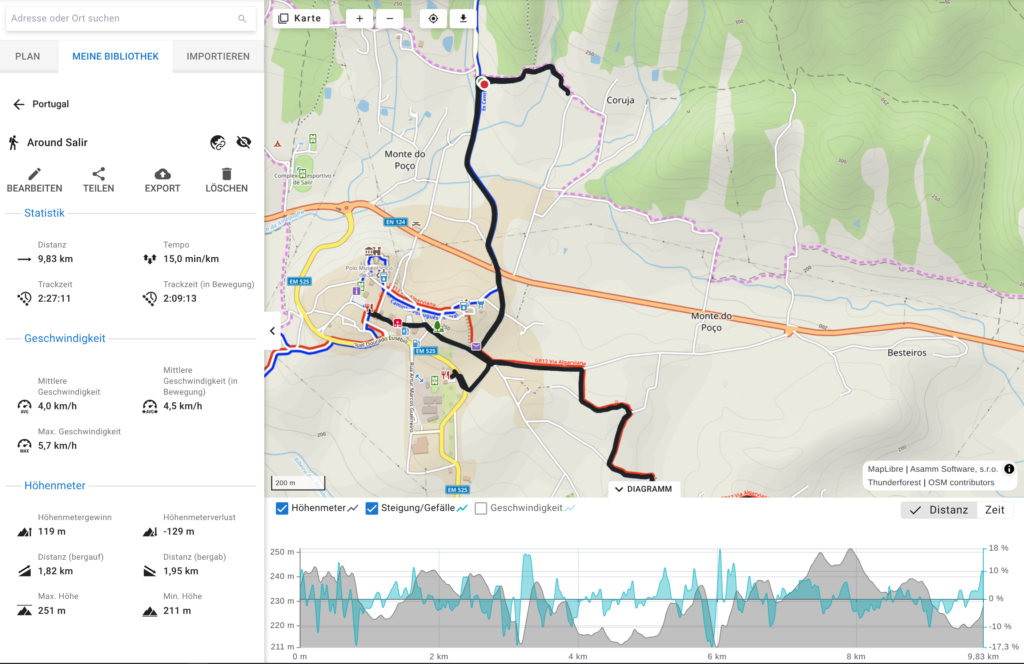Disable the Steigung/Gefälle checkbox
The image size is (1024, 664).
click(x=372, y=508)
